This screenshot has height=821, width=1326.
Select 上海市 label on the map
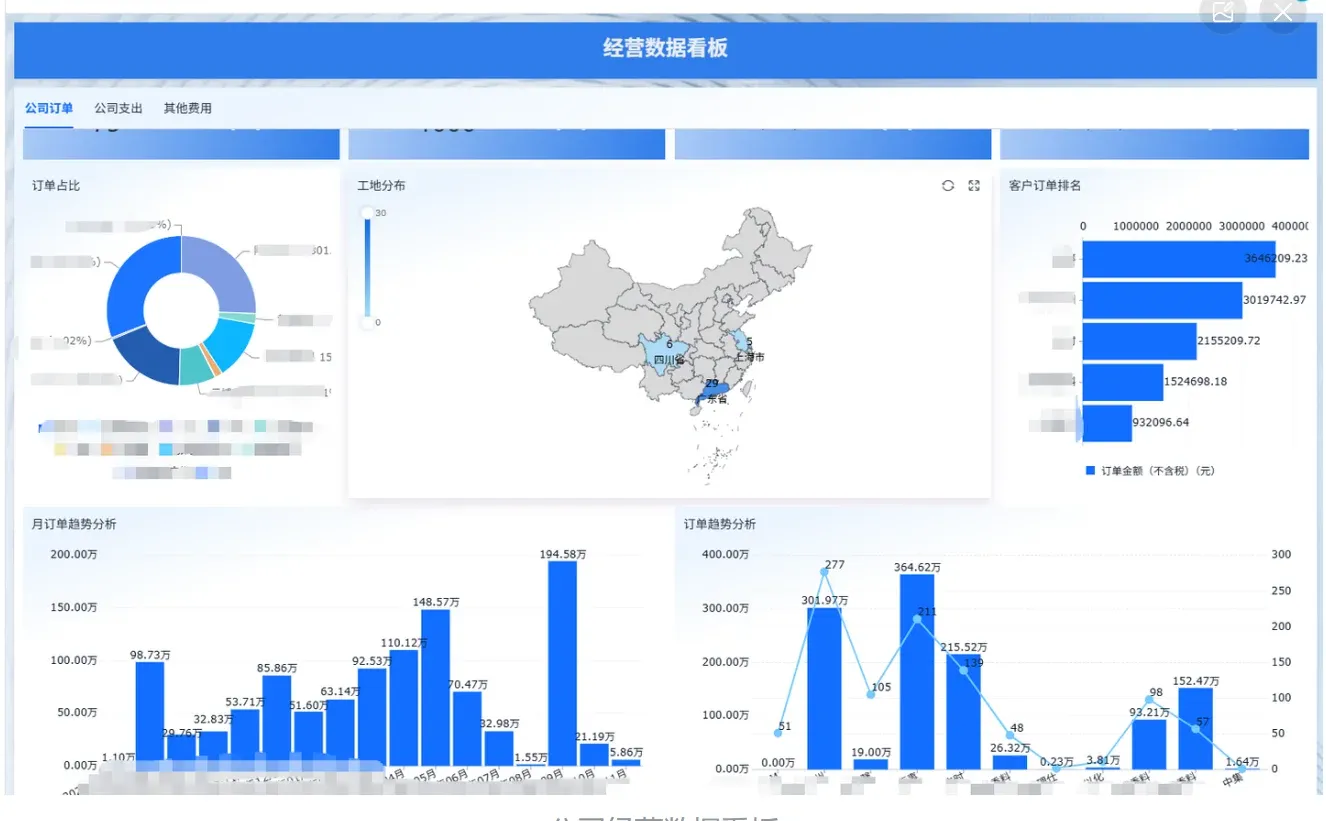[749, 357]
